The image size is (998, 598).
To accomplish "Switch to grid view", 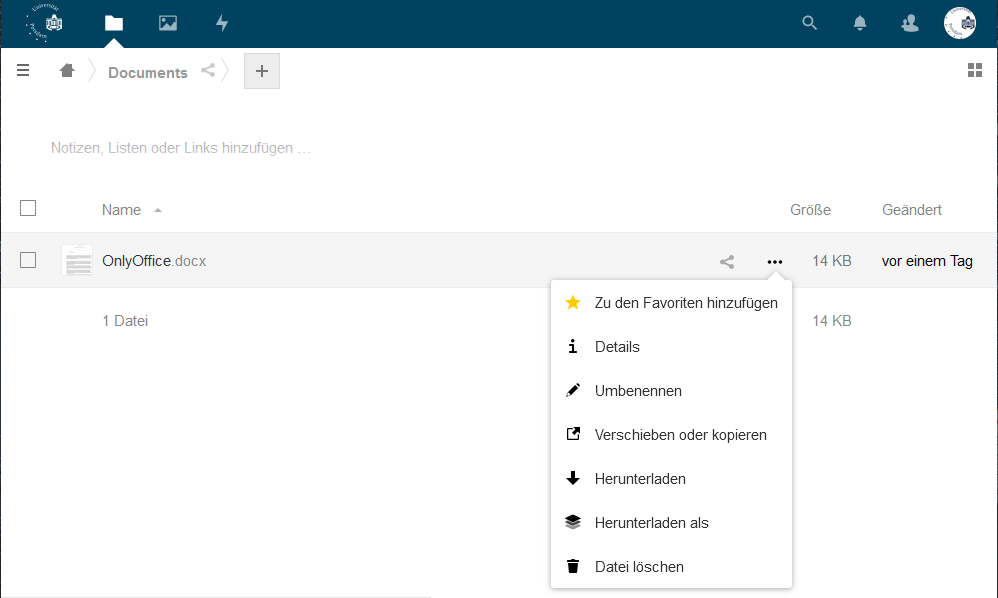I will pos(975,70).
